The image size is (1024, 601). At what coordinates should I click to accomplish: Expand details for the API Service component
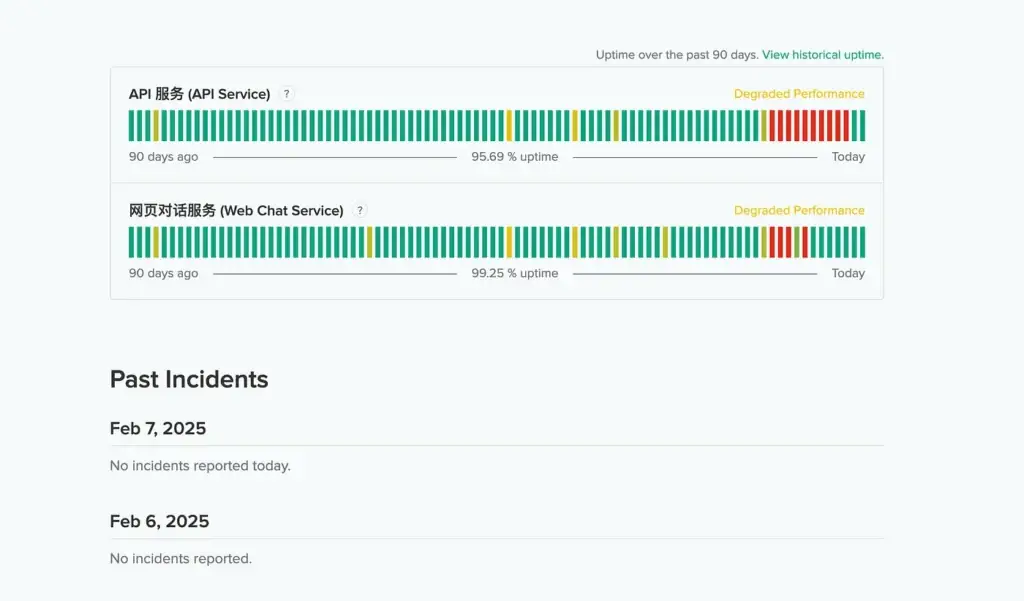tap(197, 93)
